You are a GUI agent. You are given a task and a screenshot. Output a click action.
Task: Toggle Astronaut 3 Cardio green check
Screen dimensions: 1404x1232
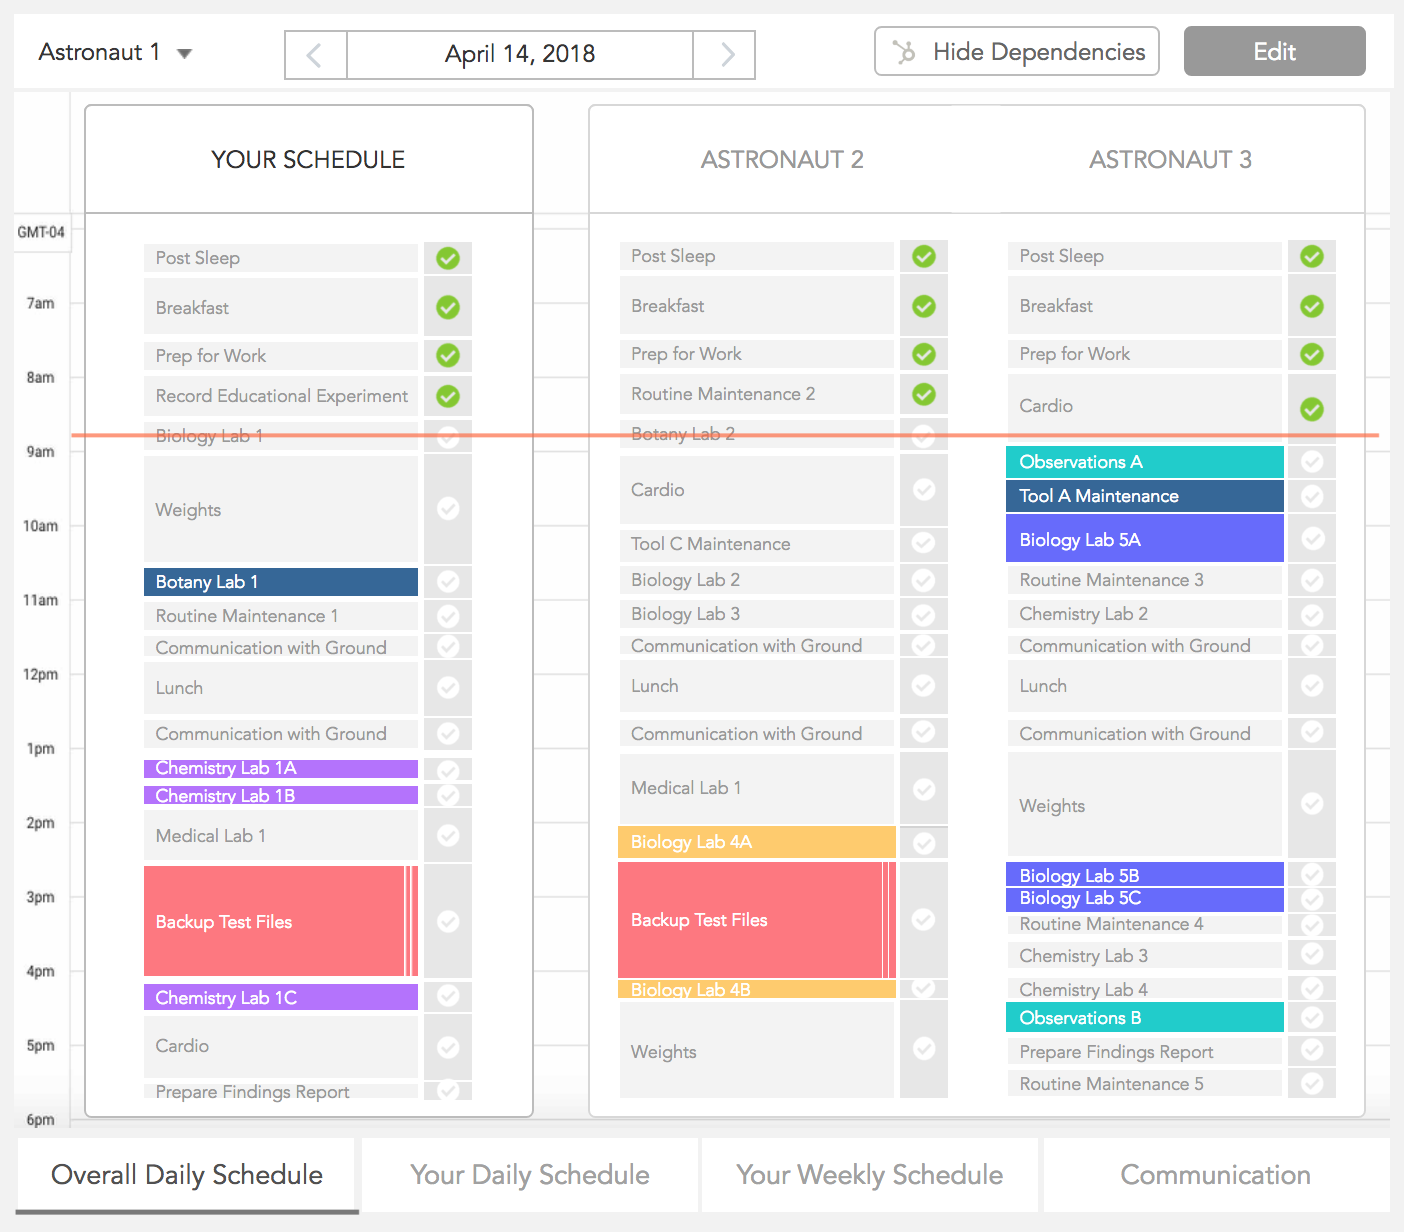[1312, 409]
